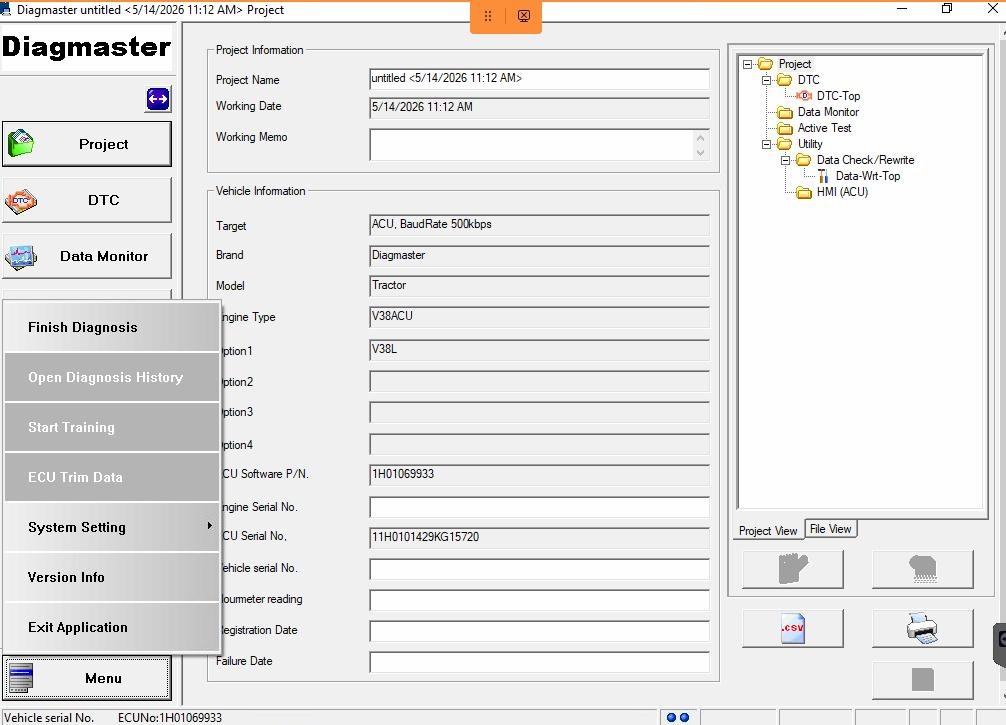Select the Data-Wrt-Top tool item icon

823,176
